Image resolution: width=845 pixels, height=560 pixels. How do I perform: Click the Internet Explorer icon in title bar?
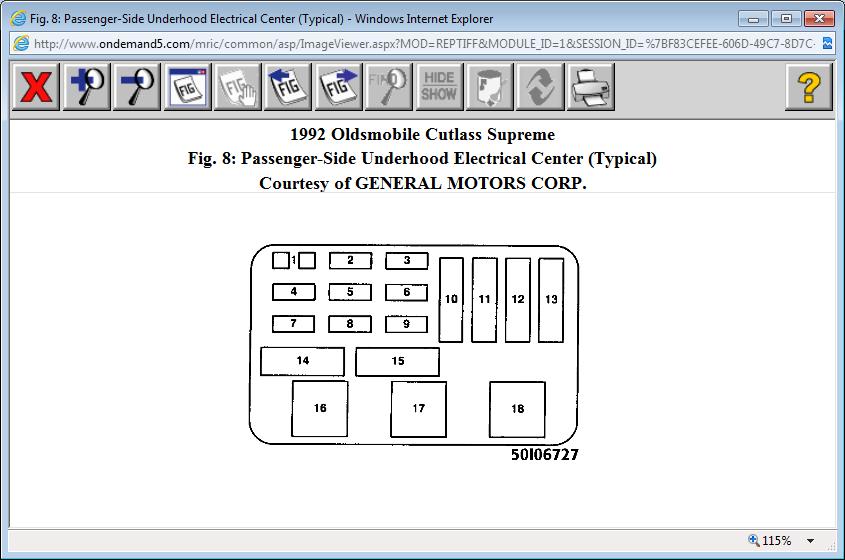pyautogui.click(x=18, y=18)
